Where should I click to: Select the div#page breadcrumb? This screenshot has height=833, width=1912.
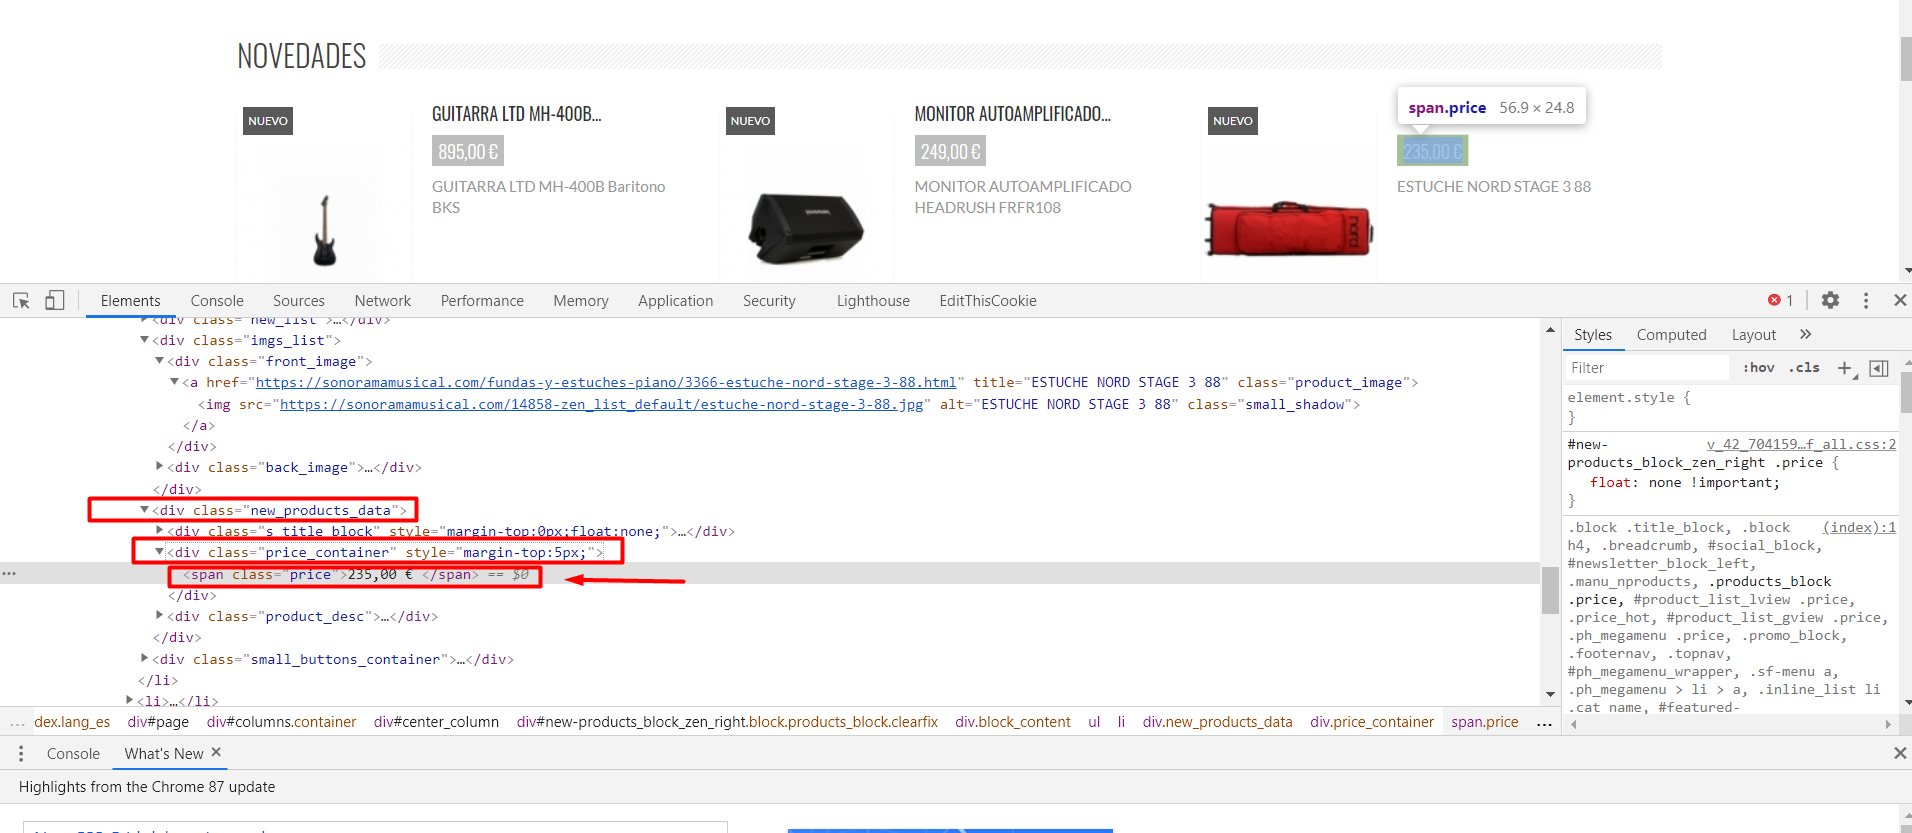tap(158, 722)
